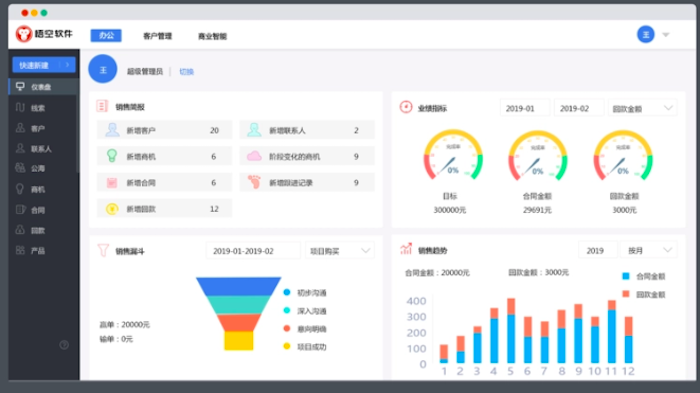The width and height of the screenshot is (700, 393).
Task: Click the large blue 王 profile avatar
Action: [x=103, y=69]
